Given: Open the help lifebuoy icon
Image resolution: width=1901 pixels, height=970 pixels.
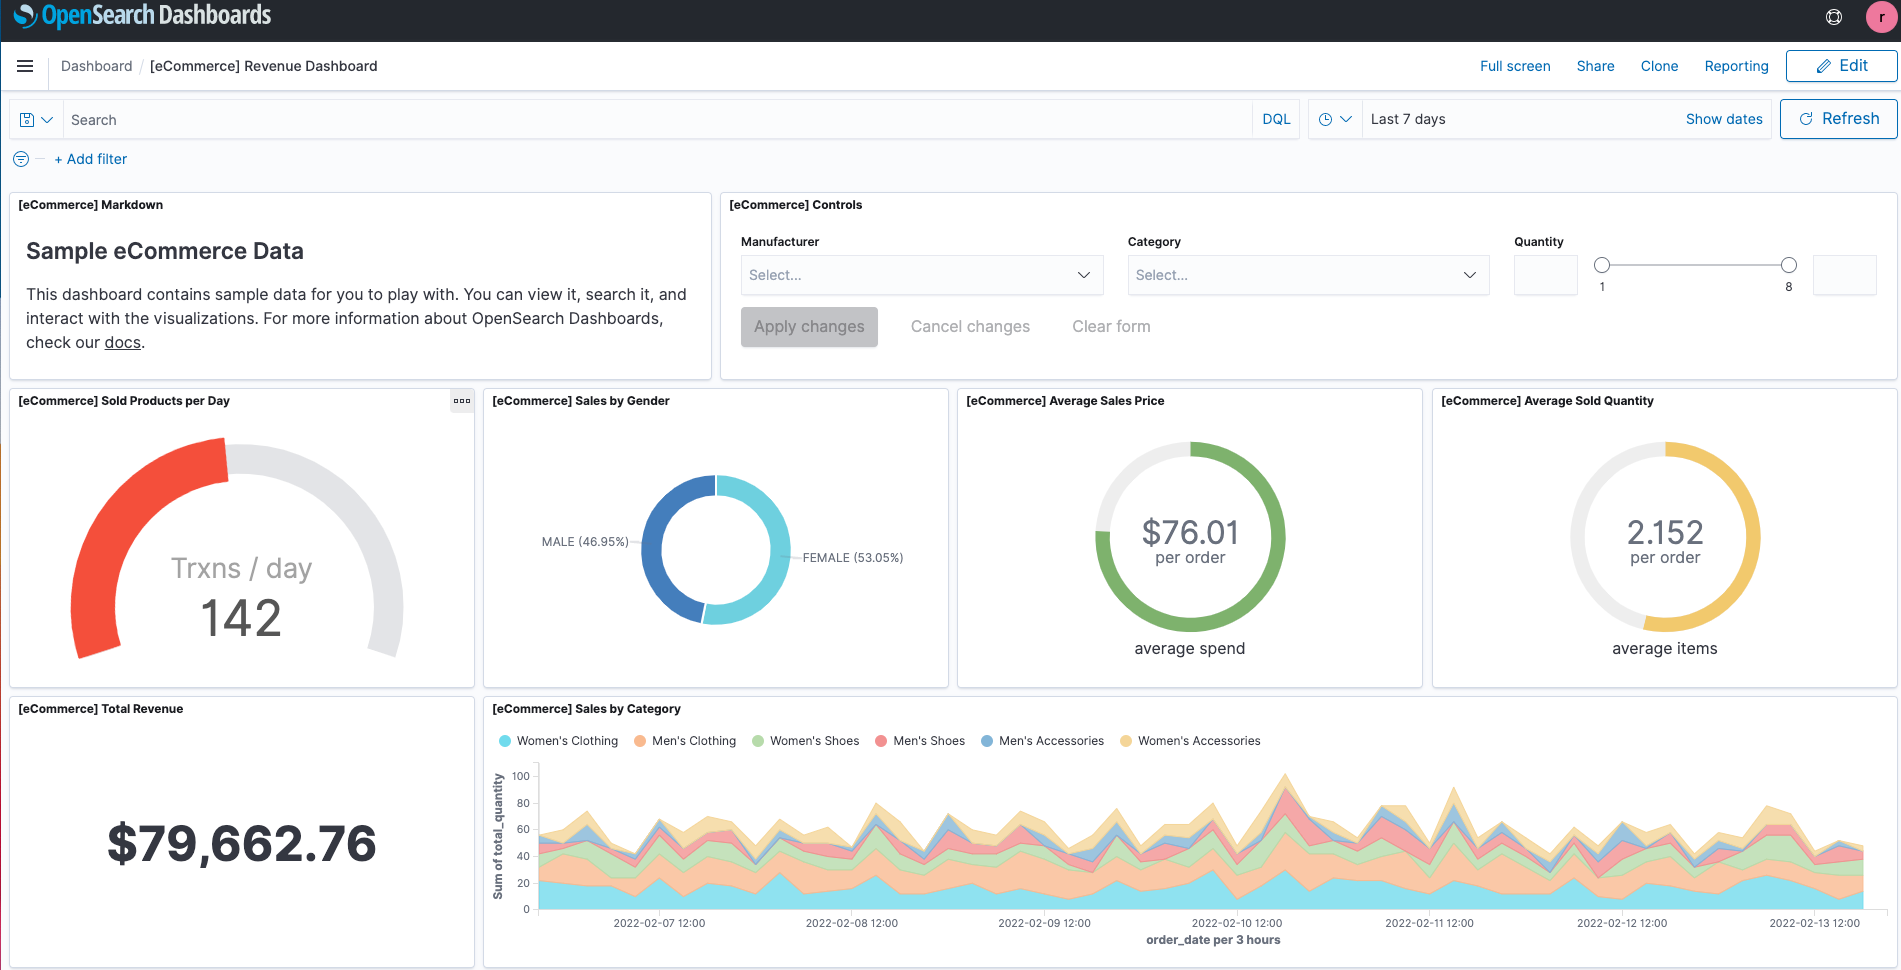Looking at the screenshot, I should (1833, 17).
